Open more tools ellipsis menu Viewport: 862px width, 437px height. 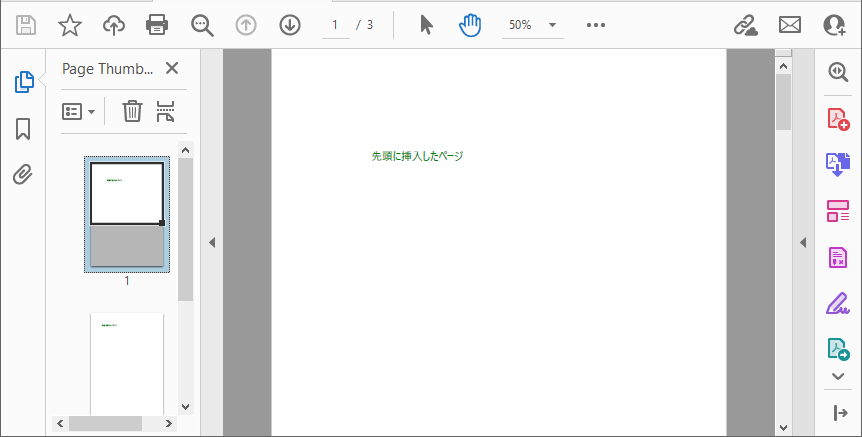[x=595, y=25]
